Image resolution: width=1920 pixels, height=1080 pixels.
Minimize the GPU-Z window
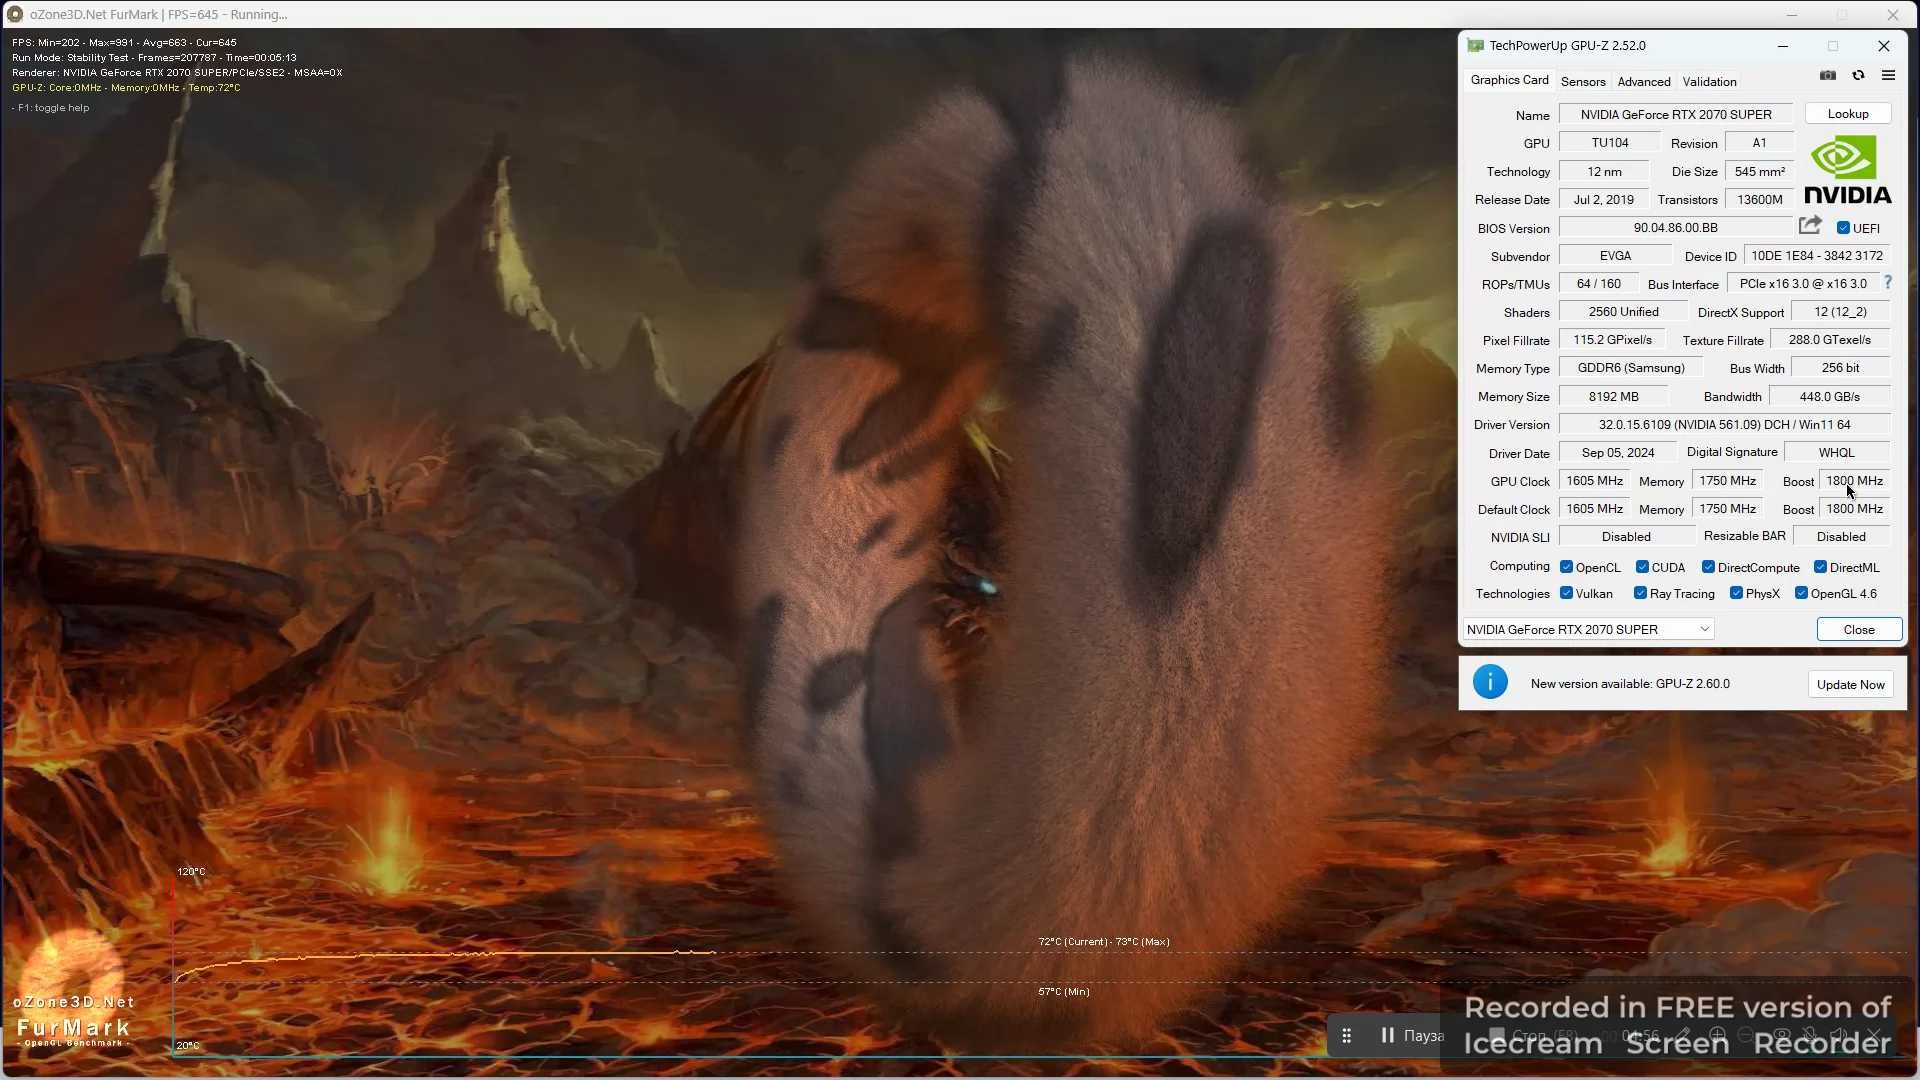coord(1782,46)
